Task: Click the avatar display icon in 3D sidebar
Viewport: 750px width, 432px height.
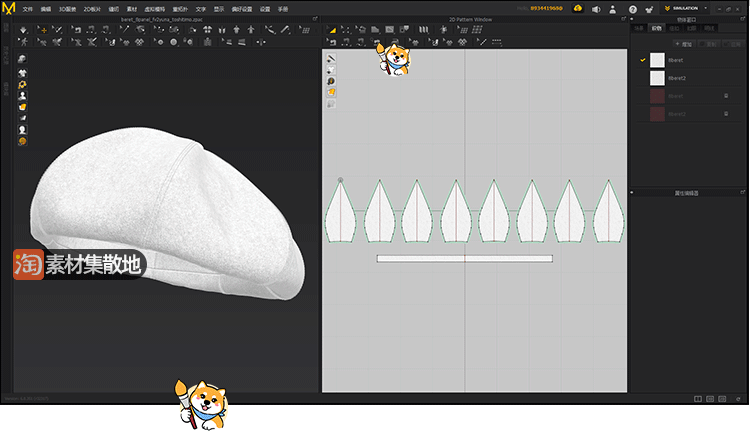Action: point(22,96)
